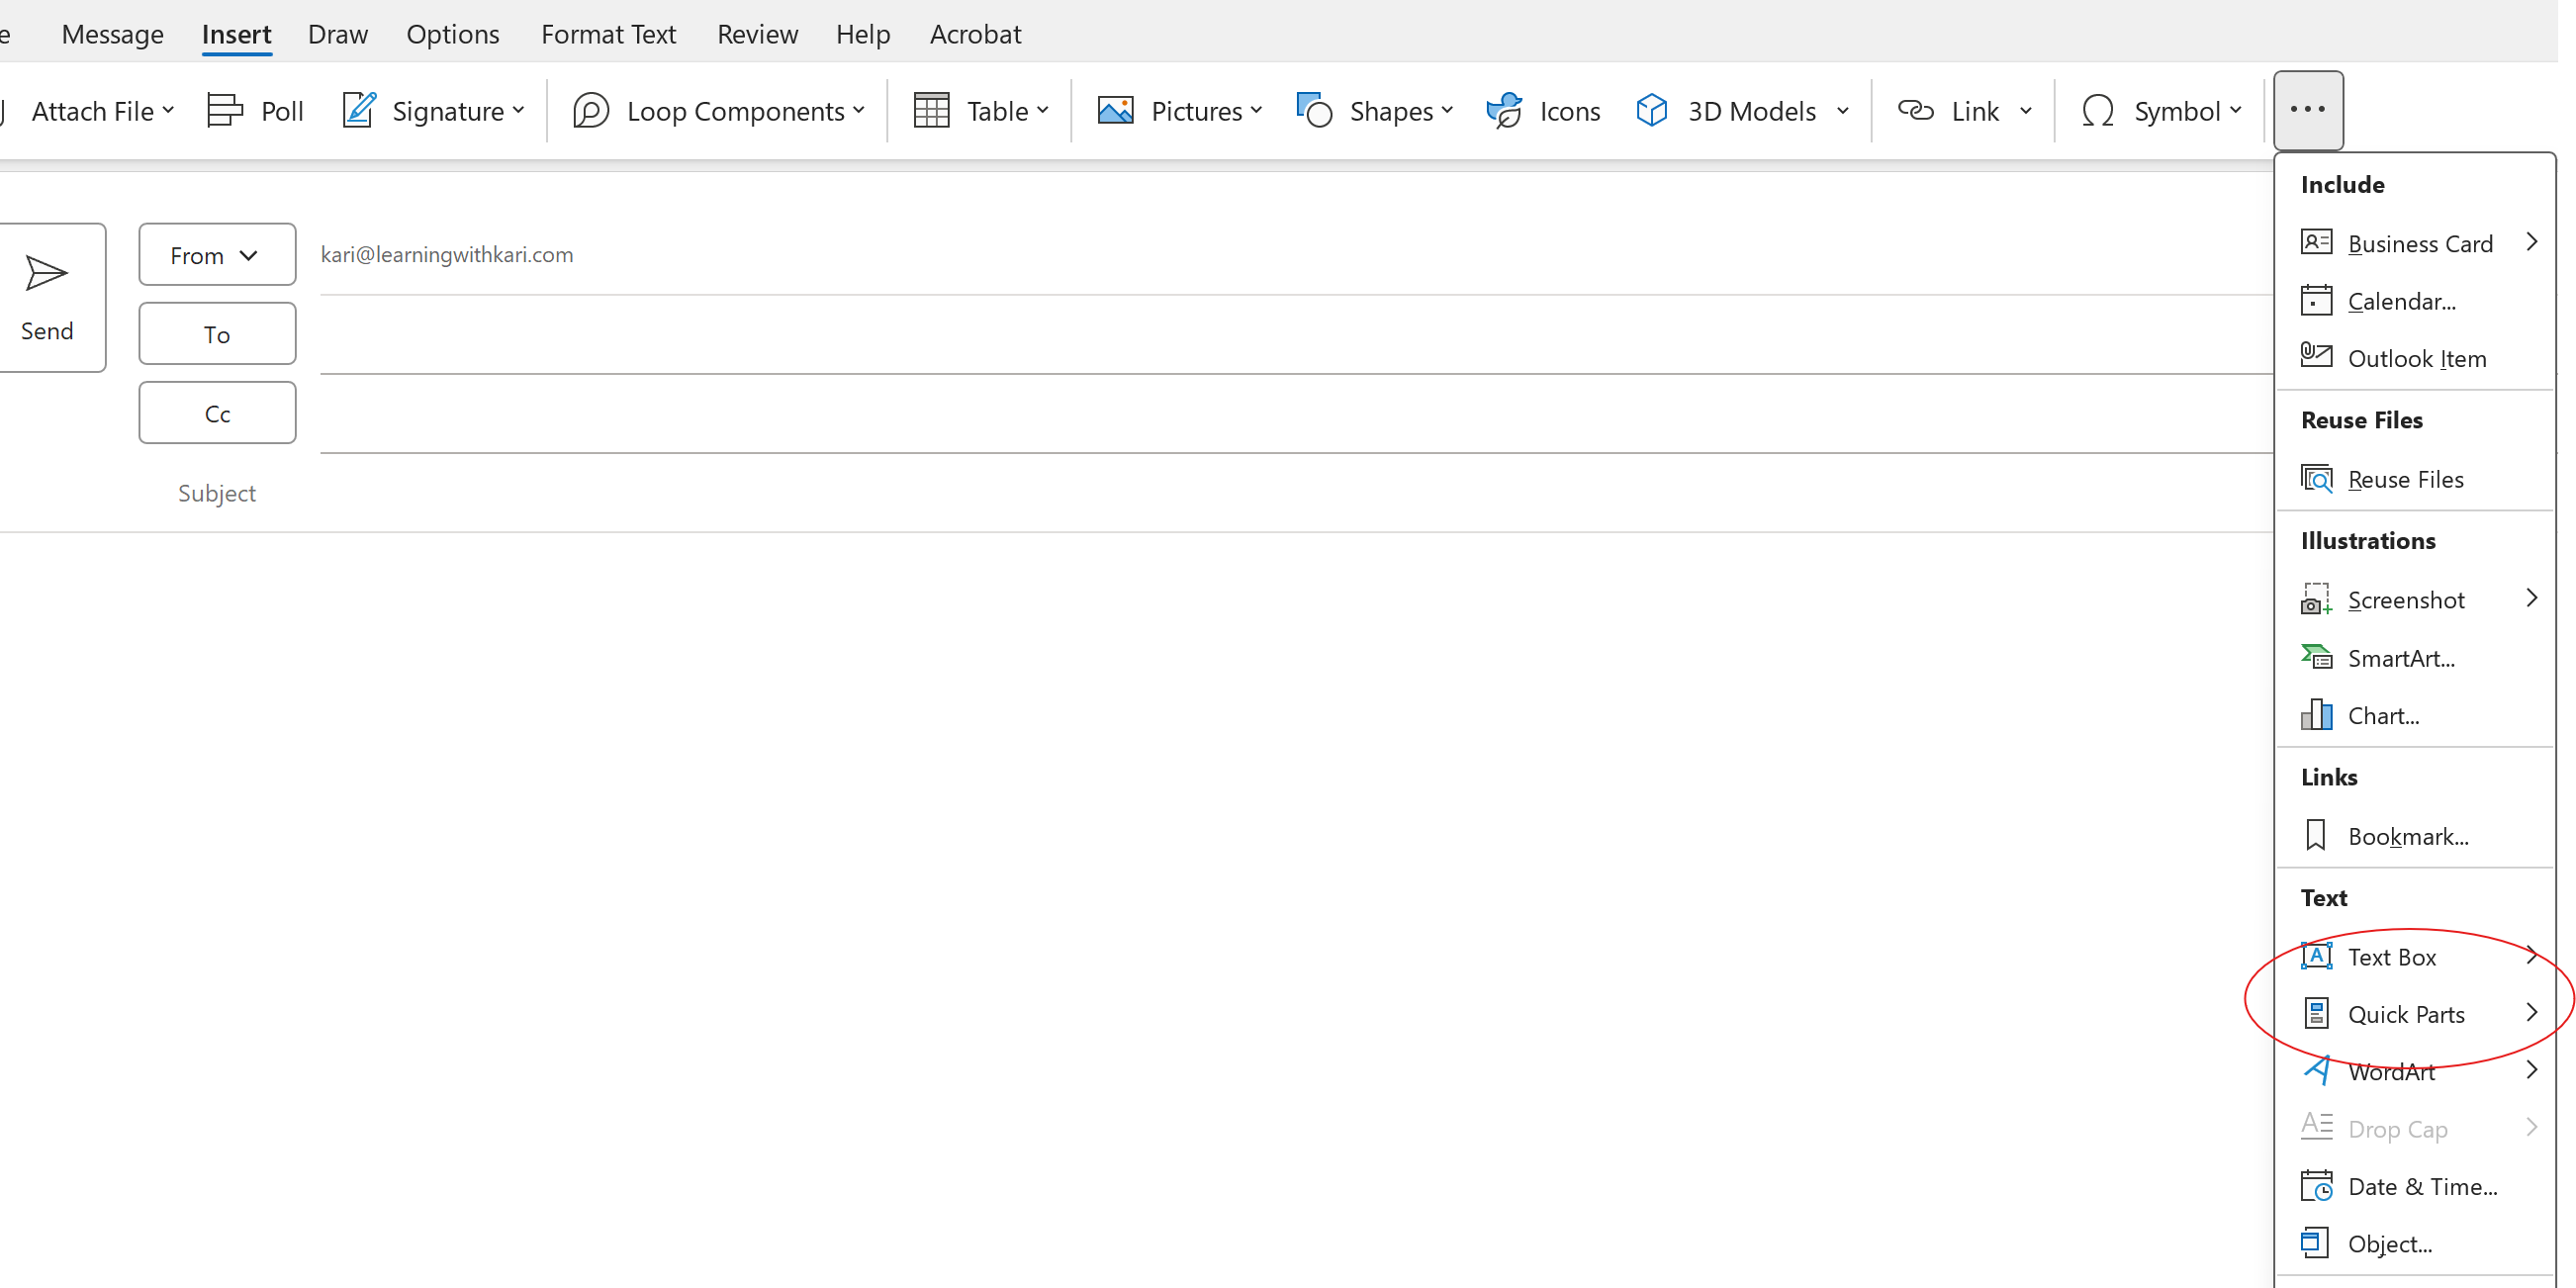
Task: Click the three-dots overflow button
Action: tap(2307, 110)
